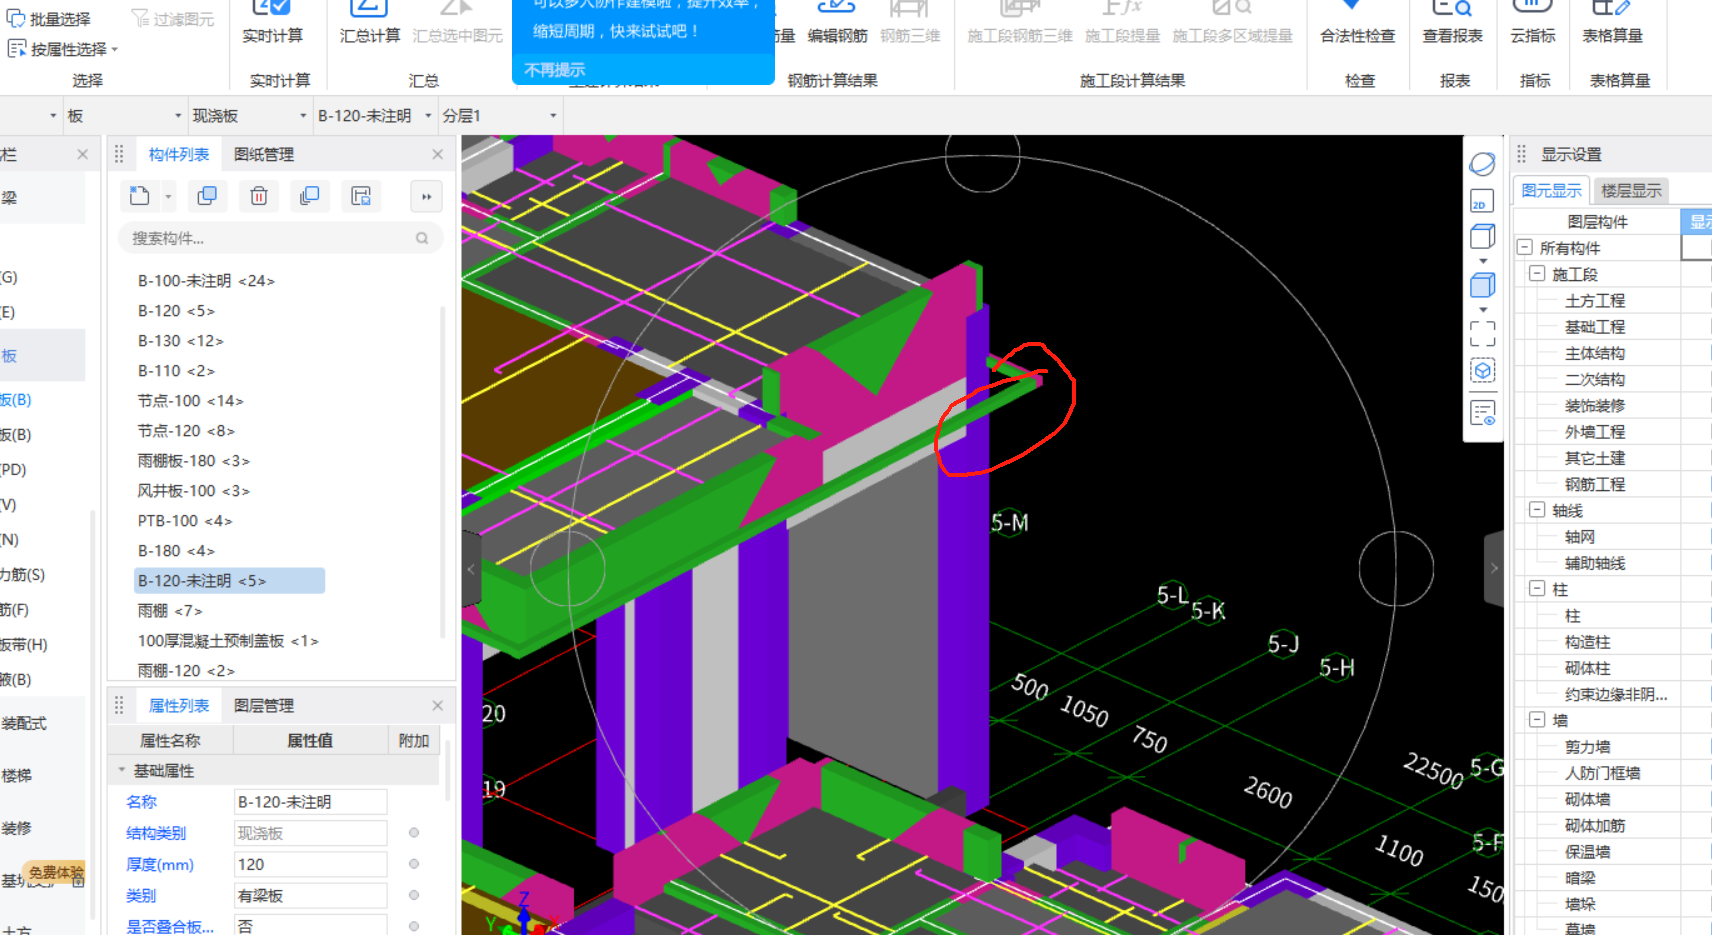Click local 3D box icon
This screenshot has width=1712, height=935.
pyautogui.click(x=1483, y=371)
